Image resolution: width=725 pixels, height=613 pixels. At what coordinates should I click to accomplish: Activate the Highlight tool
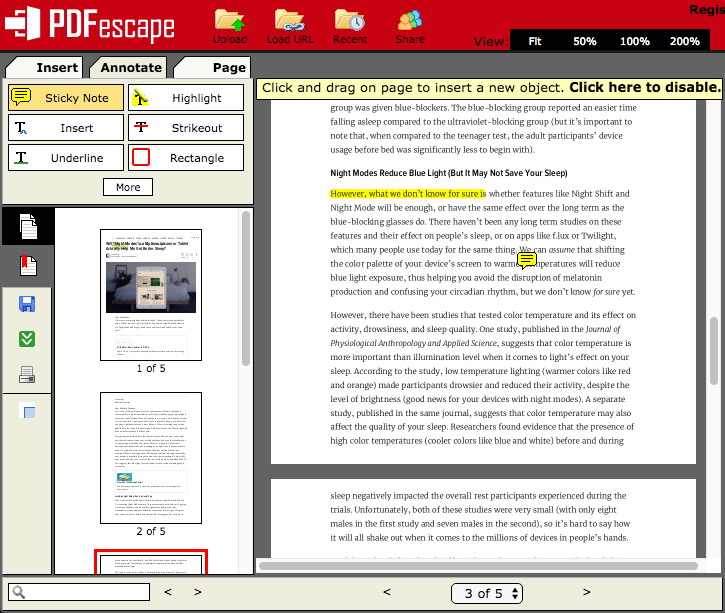point(186,98)
